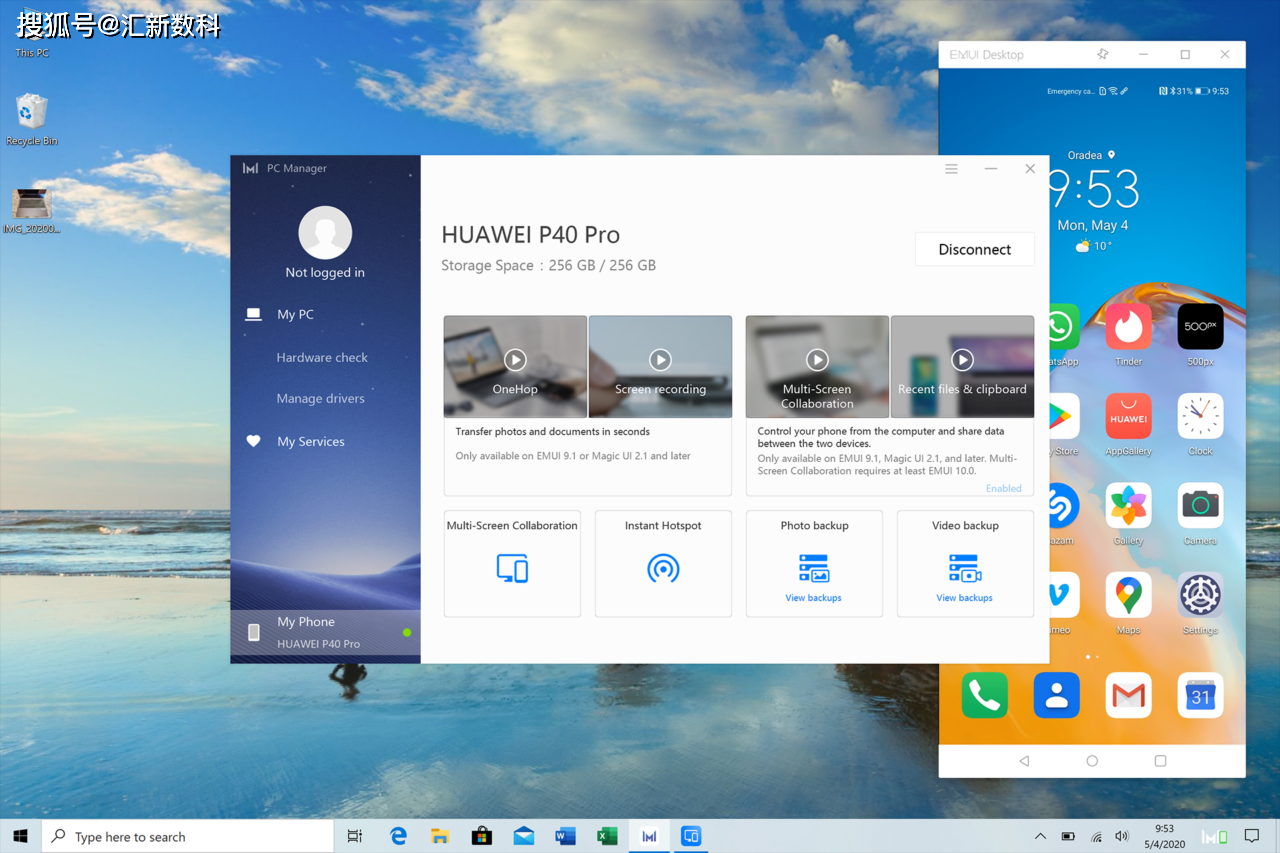1280x853 pixels.
Task: Tap the phone Recents navigation button
Action: [1160, 761]
